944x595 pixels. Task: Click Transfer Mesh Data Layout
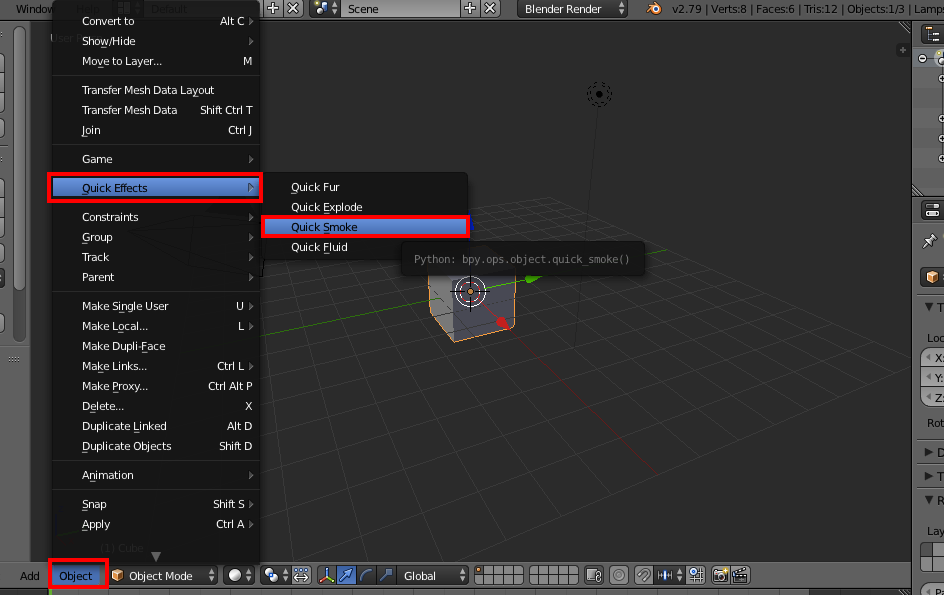155,90
